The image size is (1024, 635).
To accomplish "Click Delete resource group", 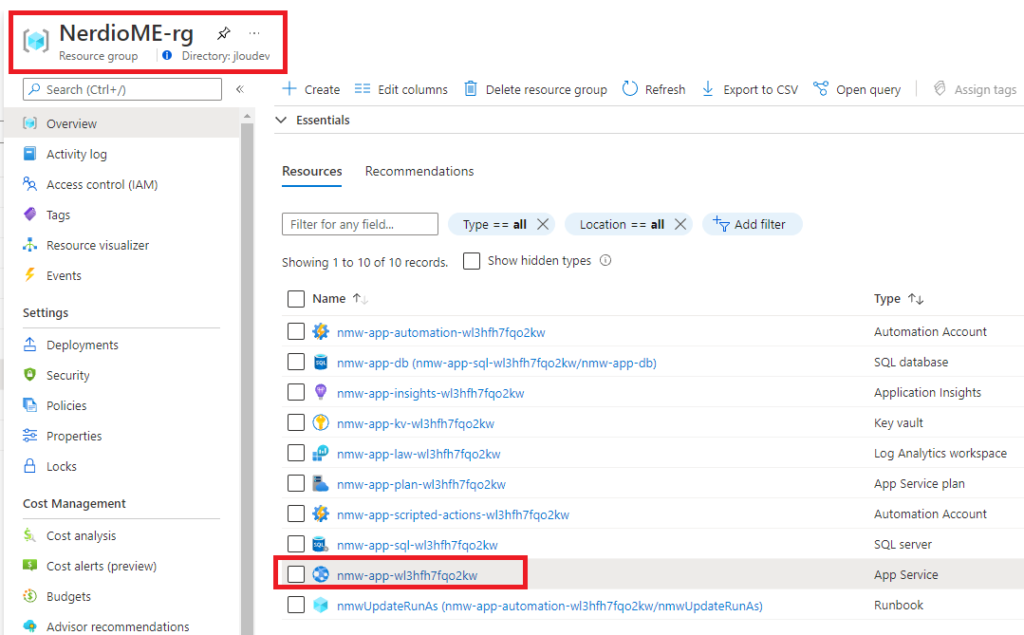I will pyautogui.click(x=536, y=90).
